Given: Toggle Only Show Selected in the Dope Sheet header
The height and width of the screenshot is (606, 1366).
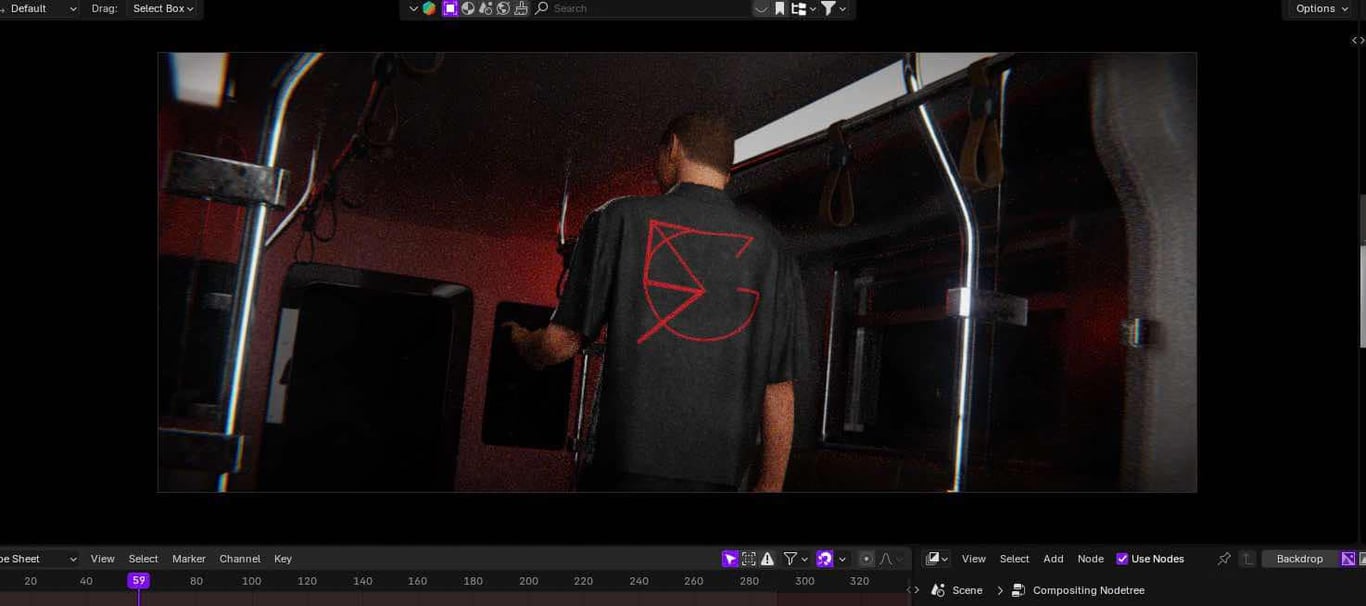Looking at the screenshot, I should click(x=730, y=558).
